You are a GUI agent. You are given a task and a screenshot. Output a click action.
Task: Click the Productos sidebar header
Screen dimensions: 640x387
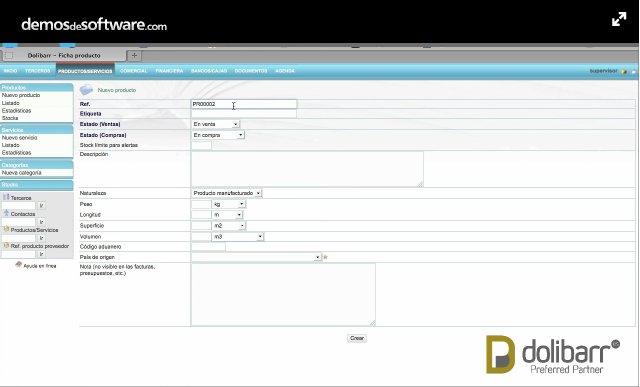point(37,87)
